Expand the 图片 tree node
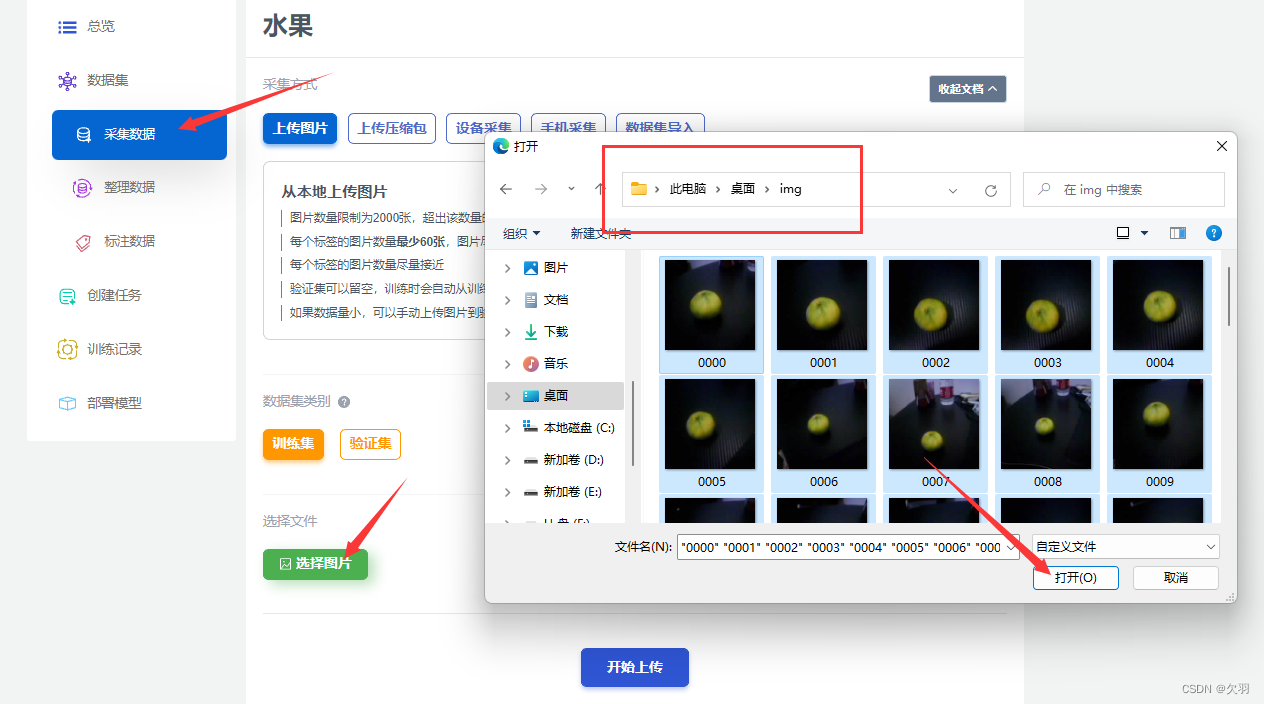Image resolution: width=1264 pixels, height=704 pixels. tap(508, 268)
